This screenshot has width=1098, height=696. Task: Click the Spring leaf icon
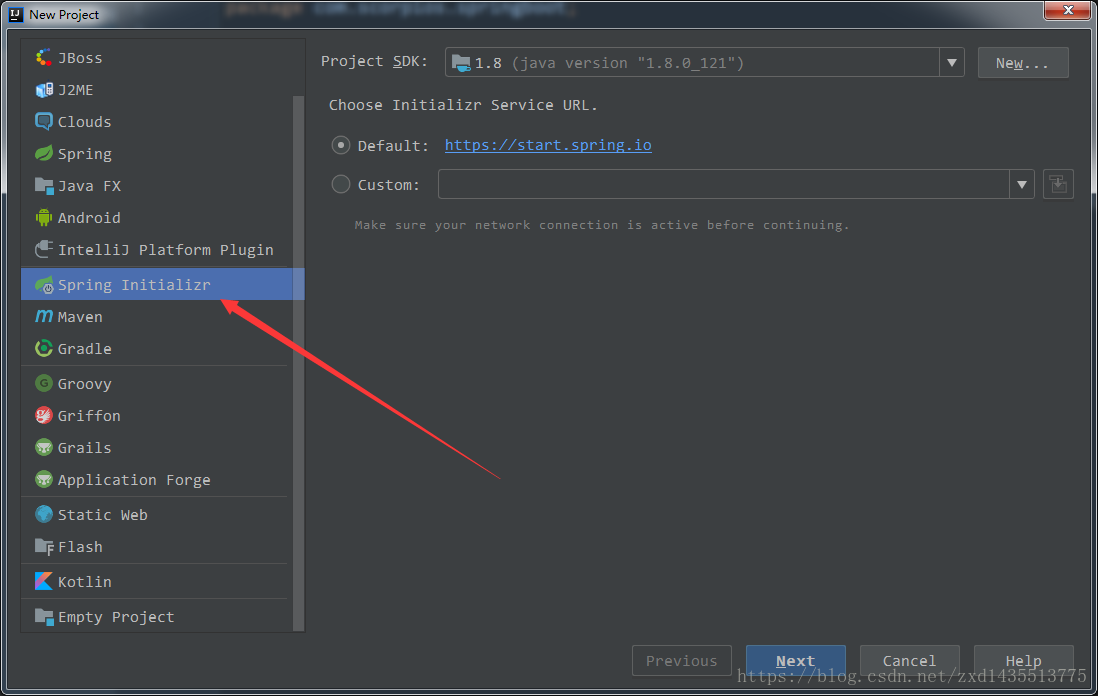pos(43,153)
